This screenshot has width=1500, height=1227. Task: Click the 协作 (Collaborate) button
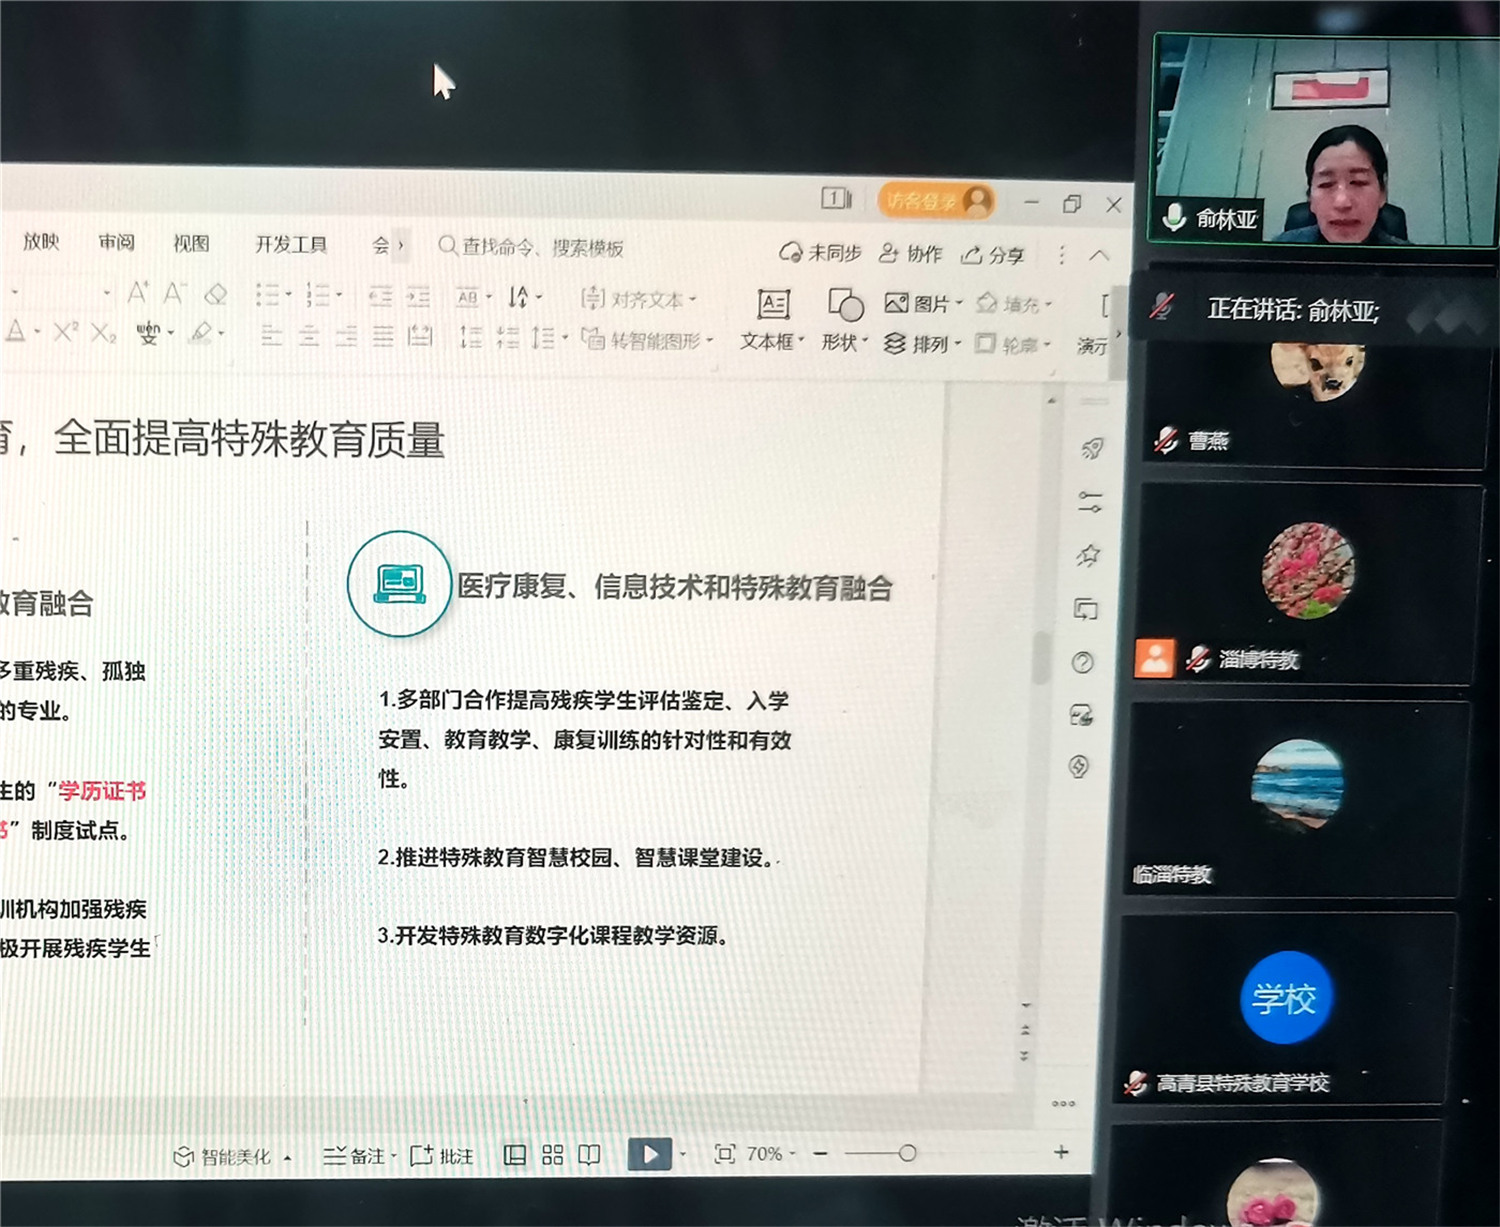909,255
